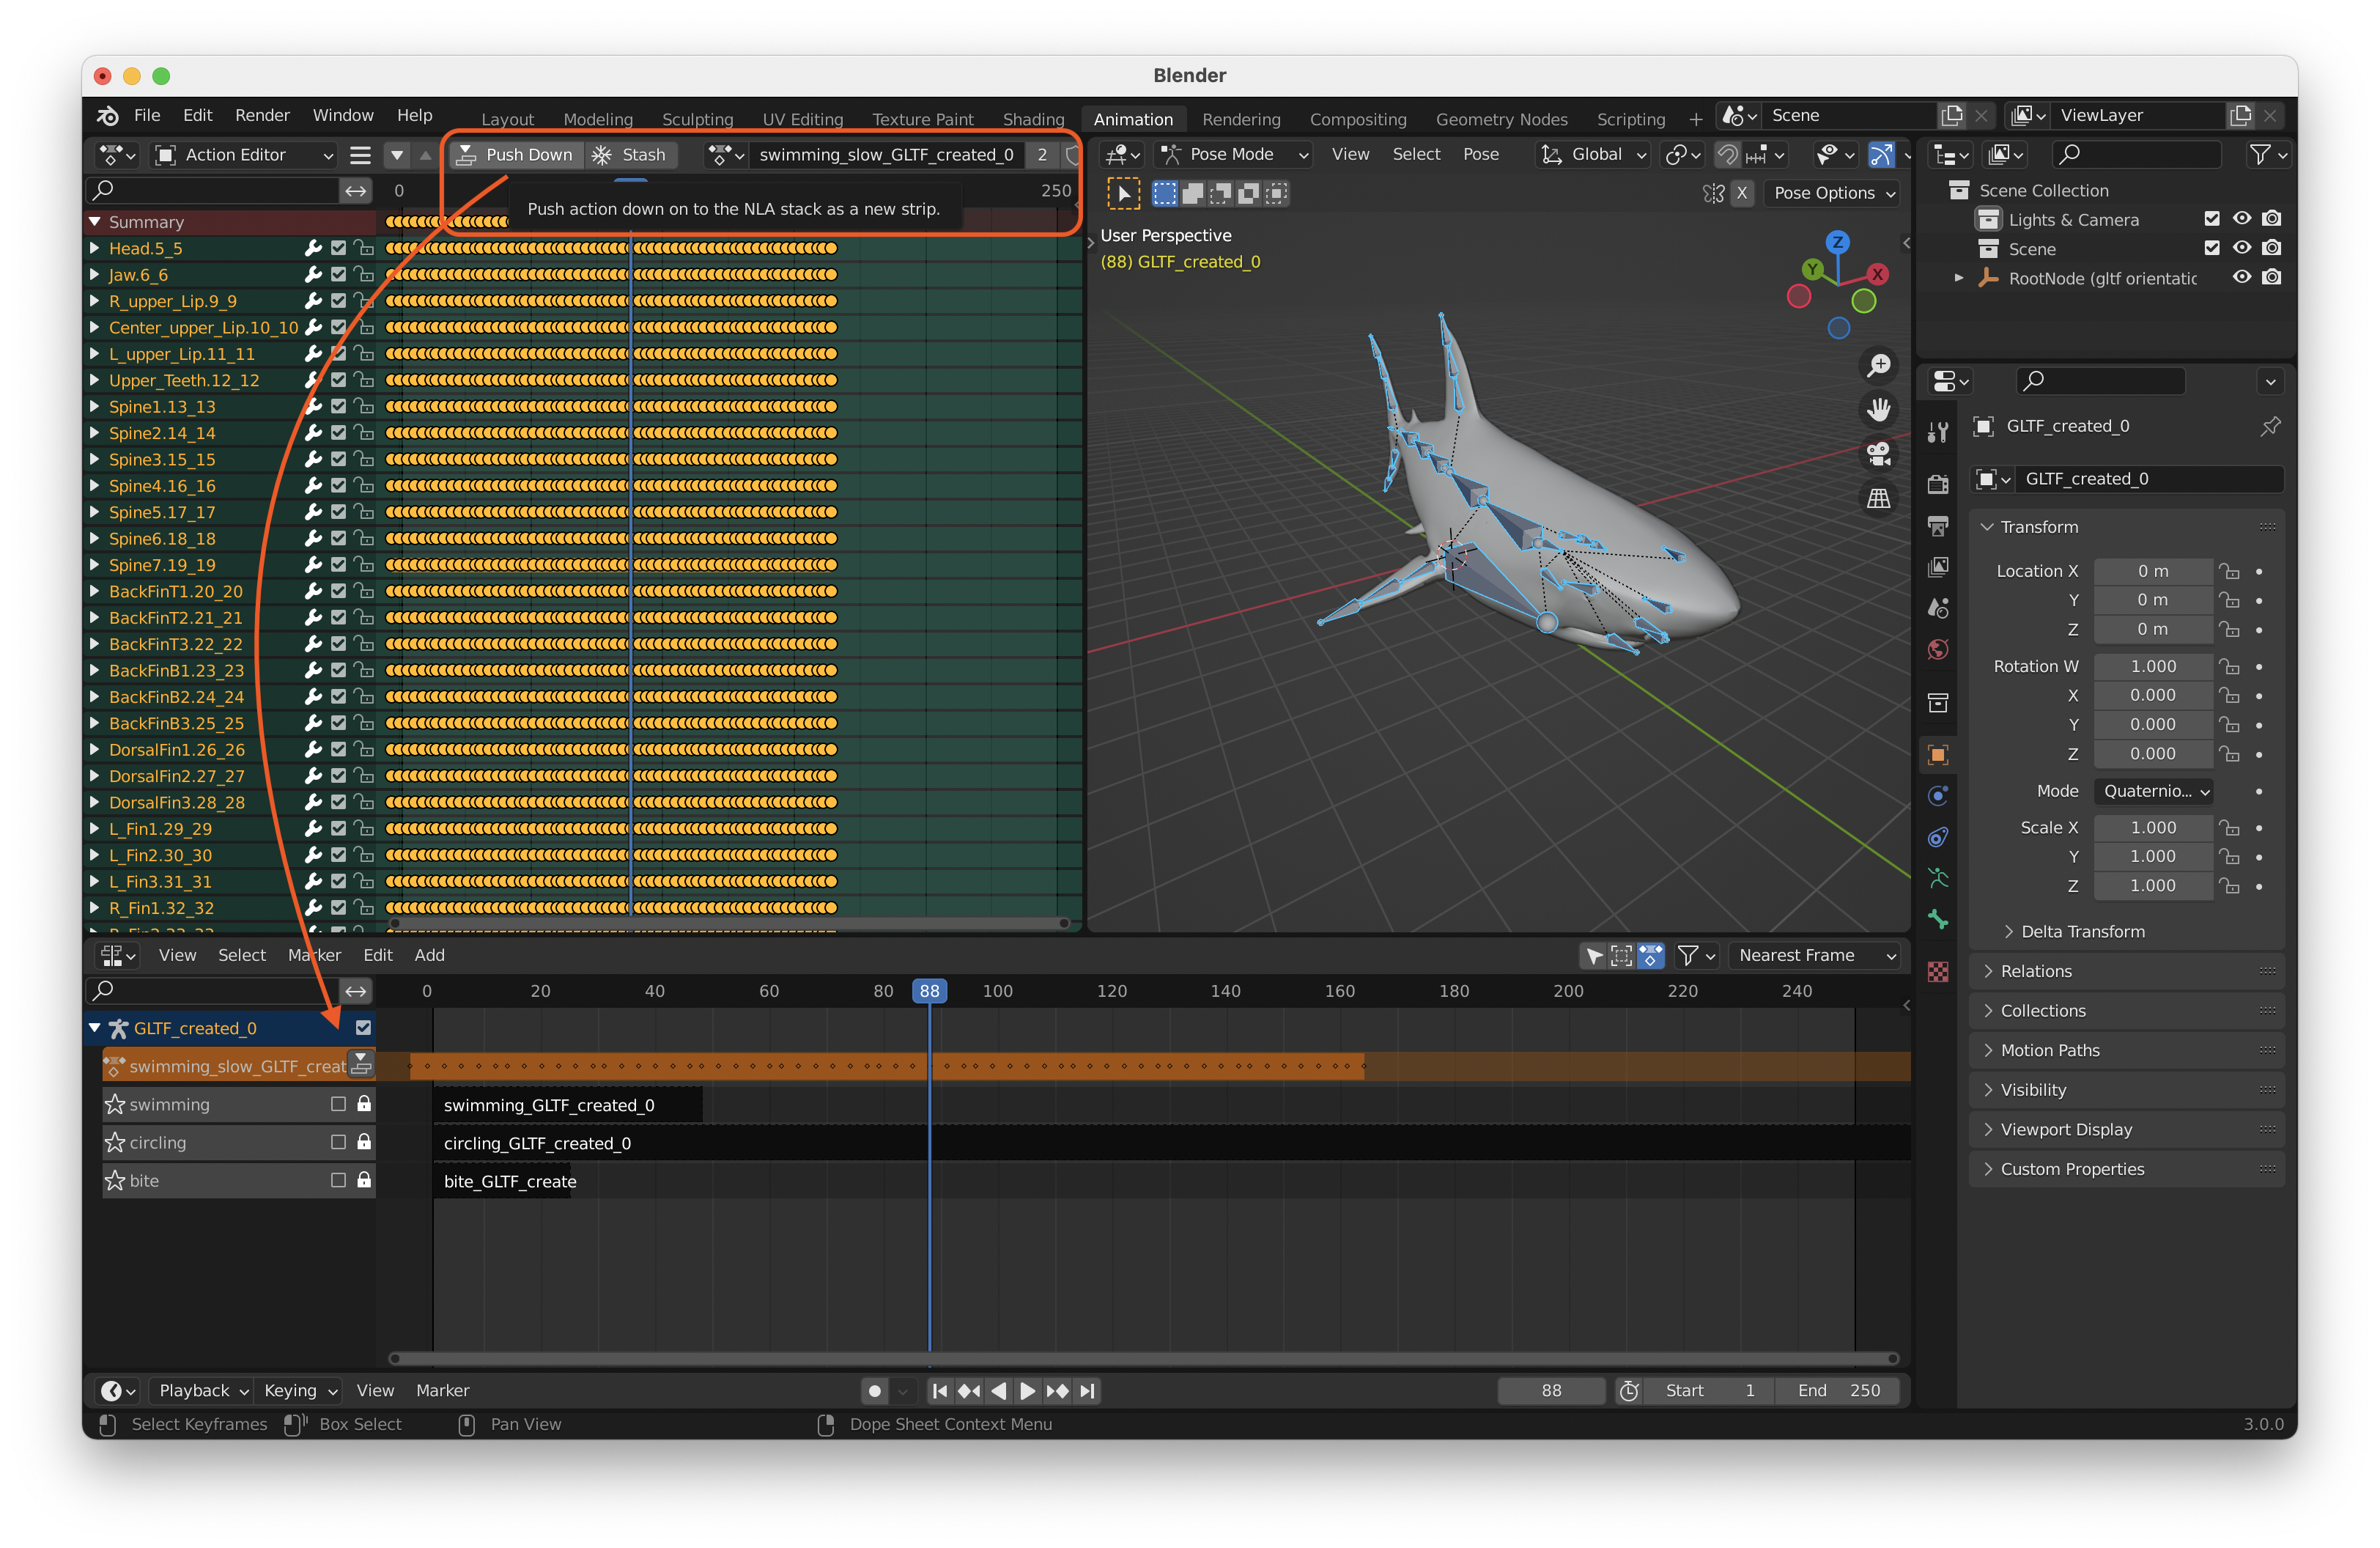Click the zoom viewport magnifier icon
The width and height of the screenshot is (2380, 1548).
coord(1878,366)
